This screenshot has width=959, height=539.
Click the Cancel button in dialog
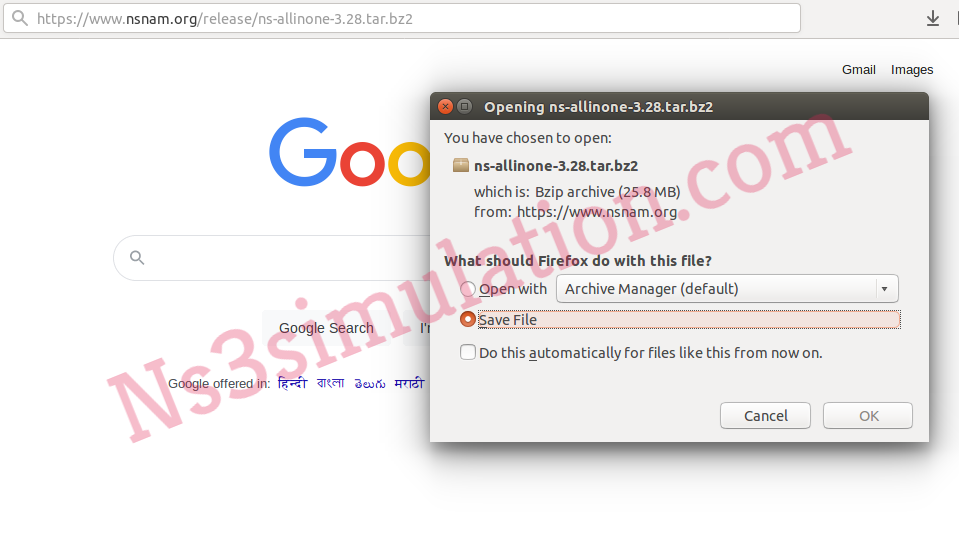pyautogui.click(x=765, y=416)
